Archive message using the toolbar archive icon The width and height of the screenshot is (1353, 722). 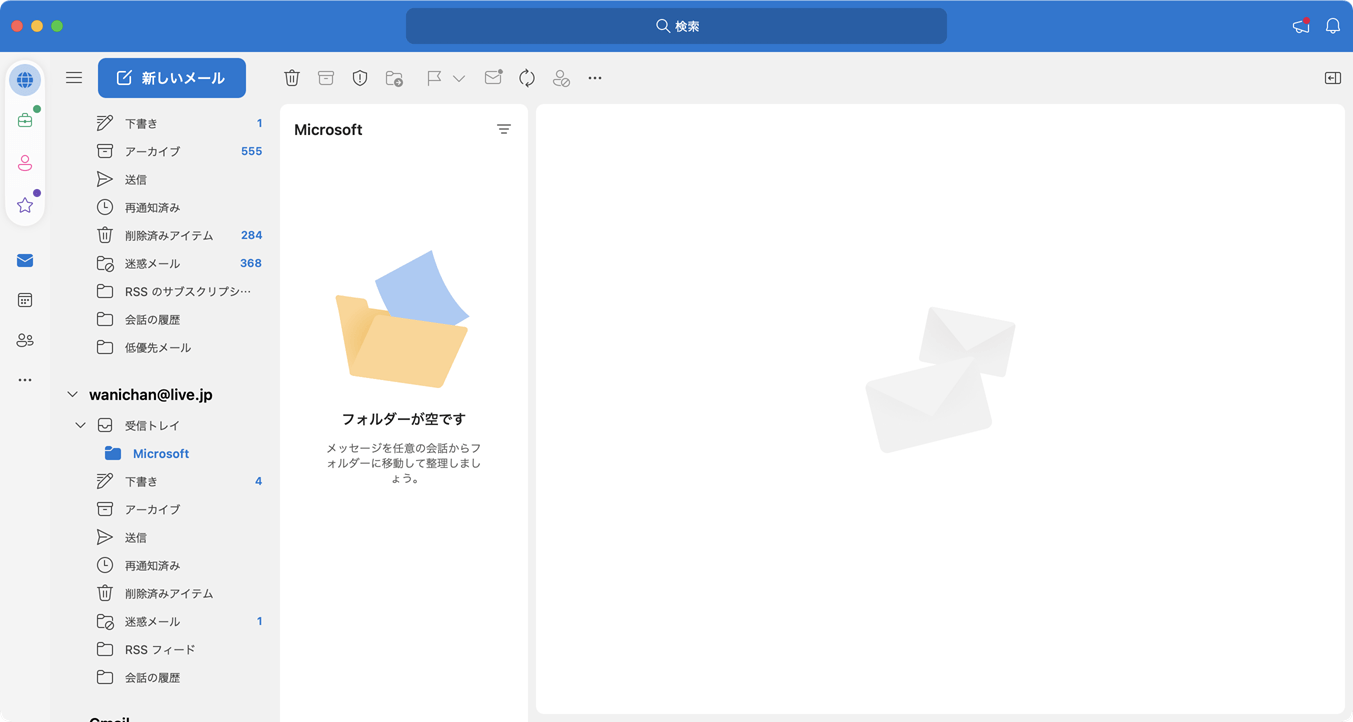click(326, 78)
